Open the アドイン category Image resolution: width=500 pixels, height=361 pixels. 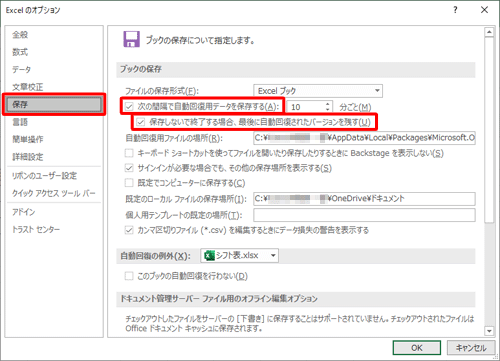click(x=23, y=212)
